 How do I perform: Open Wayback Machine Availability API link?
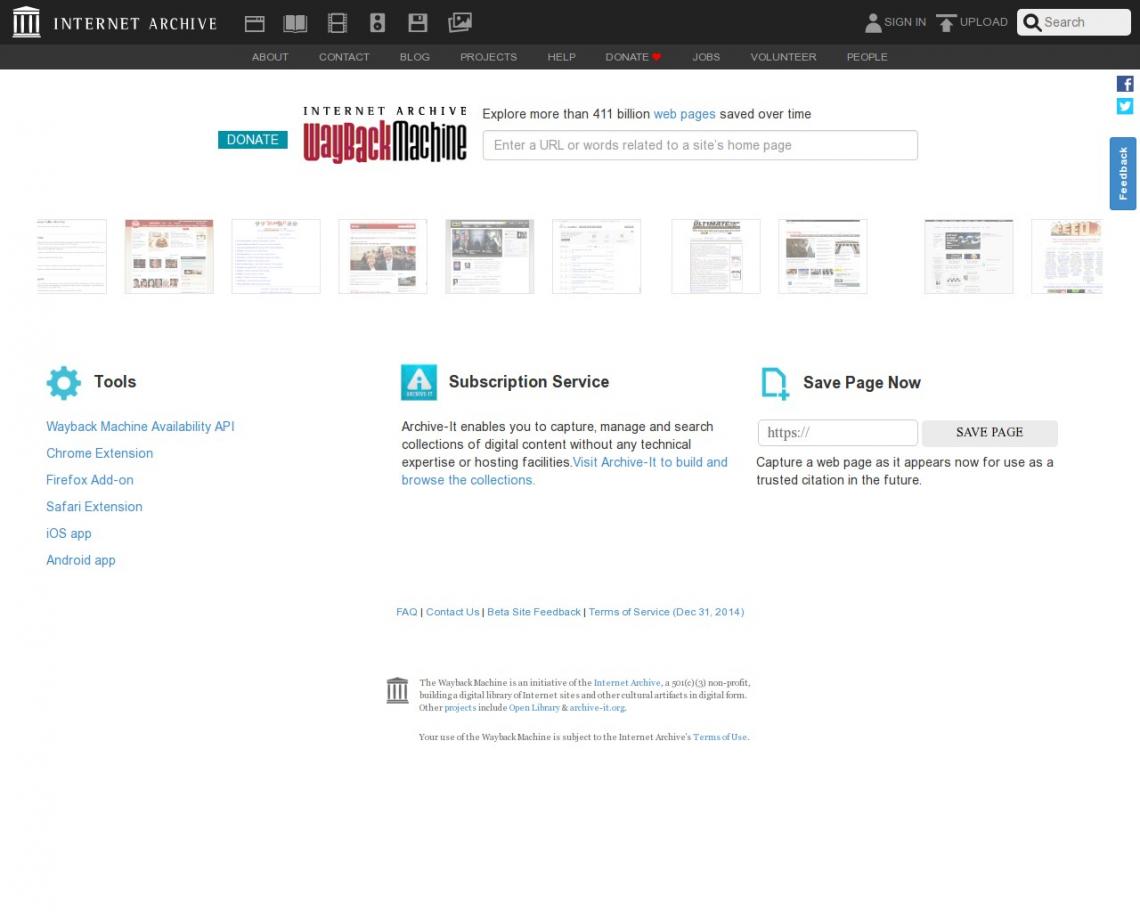pos(140,427)
